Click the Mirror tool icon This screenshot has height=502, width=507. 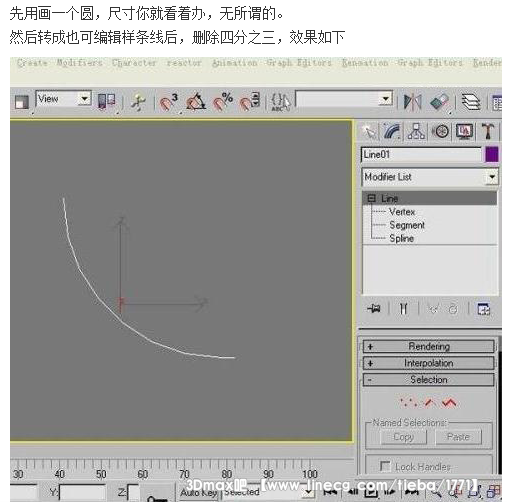pos(413,101)
